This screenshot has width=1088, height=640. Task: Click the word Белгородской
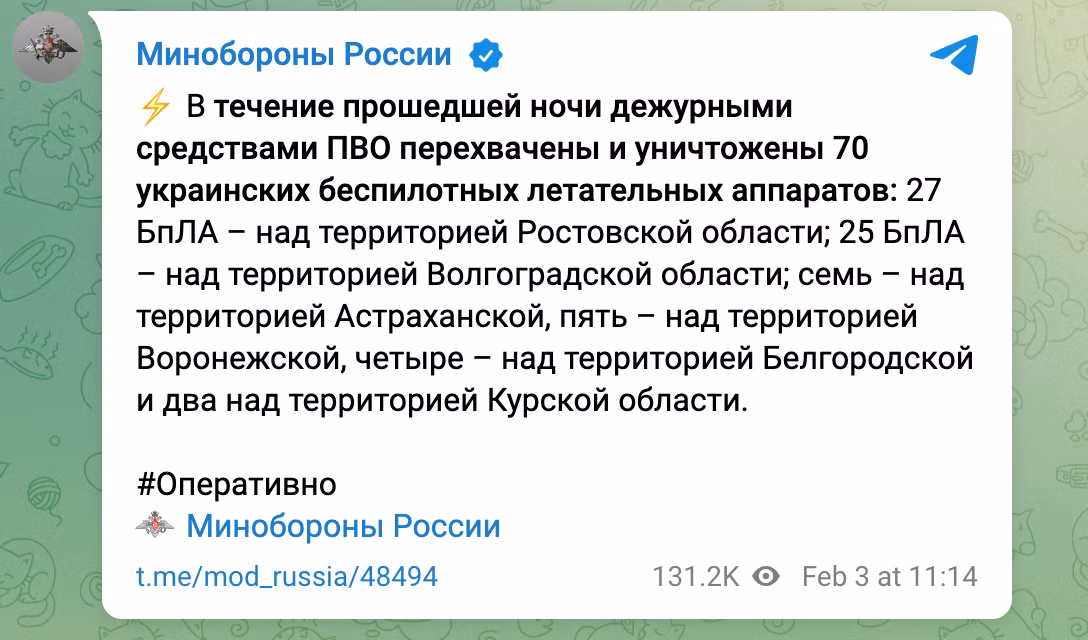[867, 359]
